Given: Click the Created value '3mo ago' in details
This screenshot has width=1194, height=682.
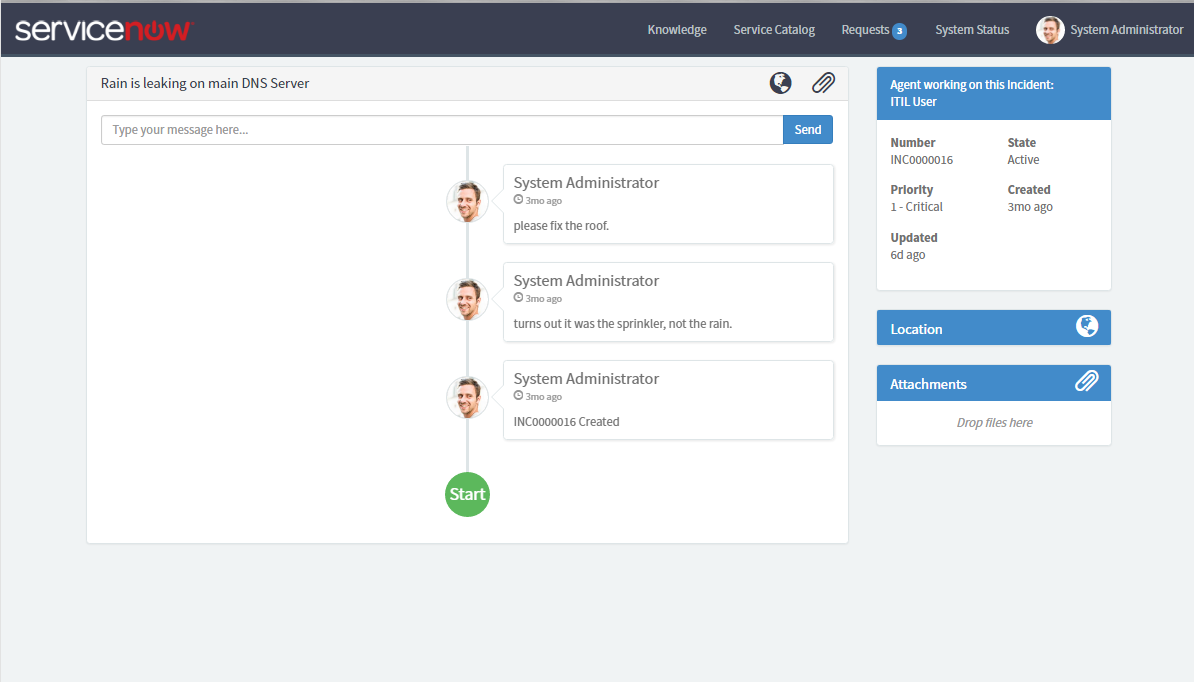Looking at the screenshot, I should [1030, 207].
